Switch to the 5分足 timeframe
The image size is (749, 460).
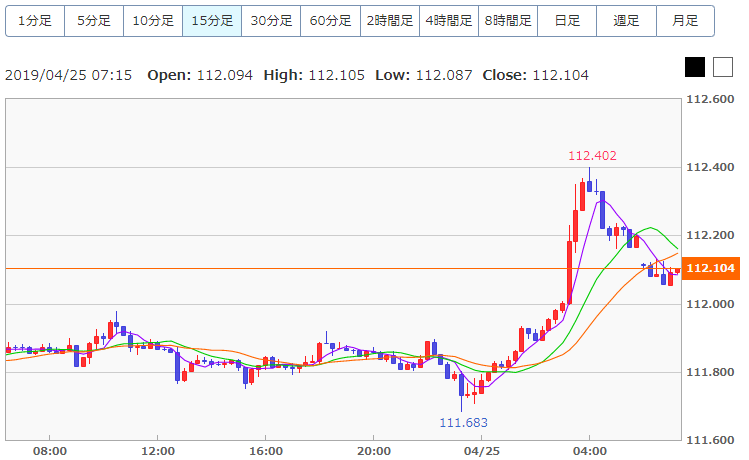(94, 20)
